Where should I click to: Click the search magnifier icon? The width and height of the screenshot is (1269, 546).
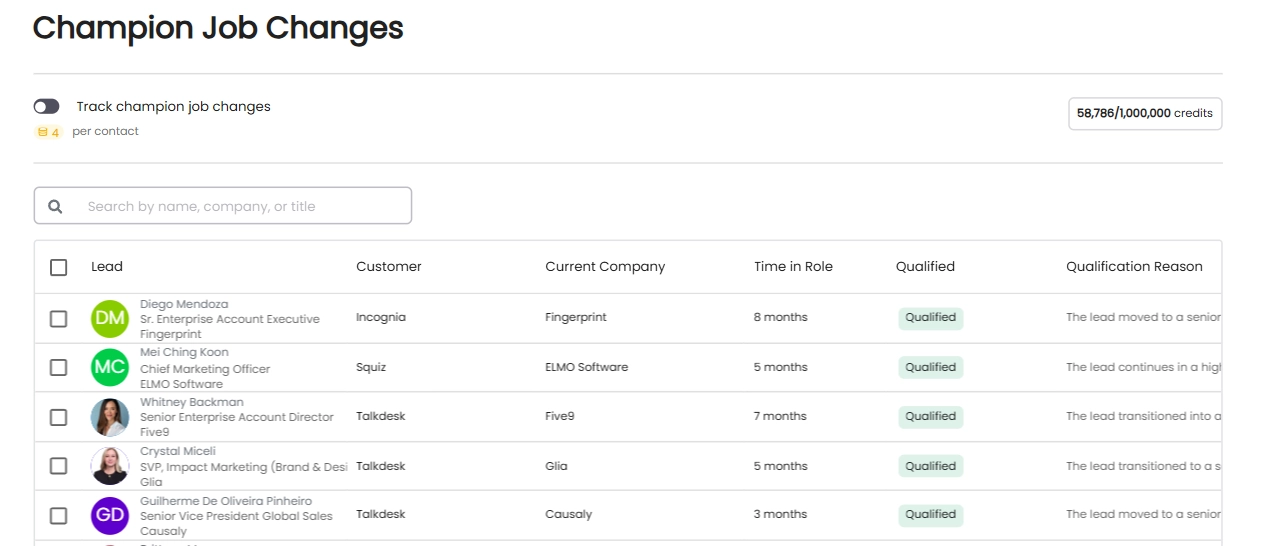coord(56,207)
